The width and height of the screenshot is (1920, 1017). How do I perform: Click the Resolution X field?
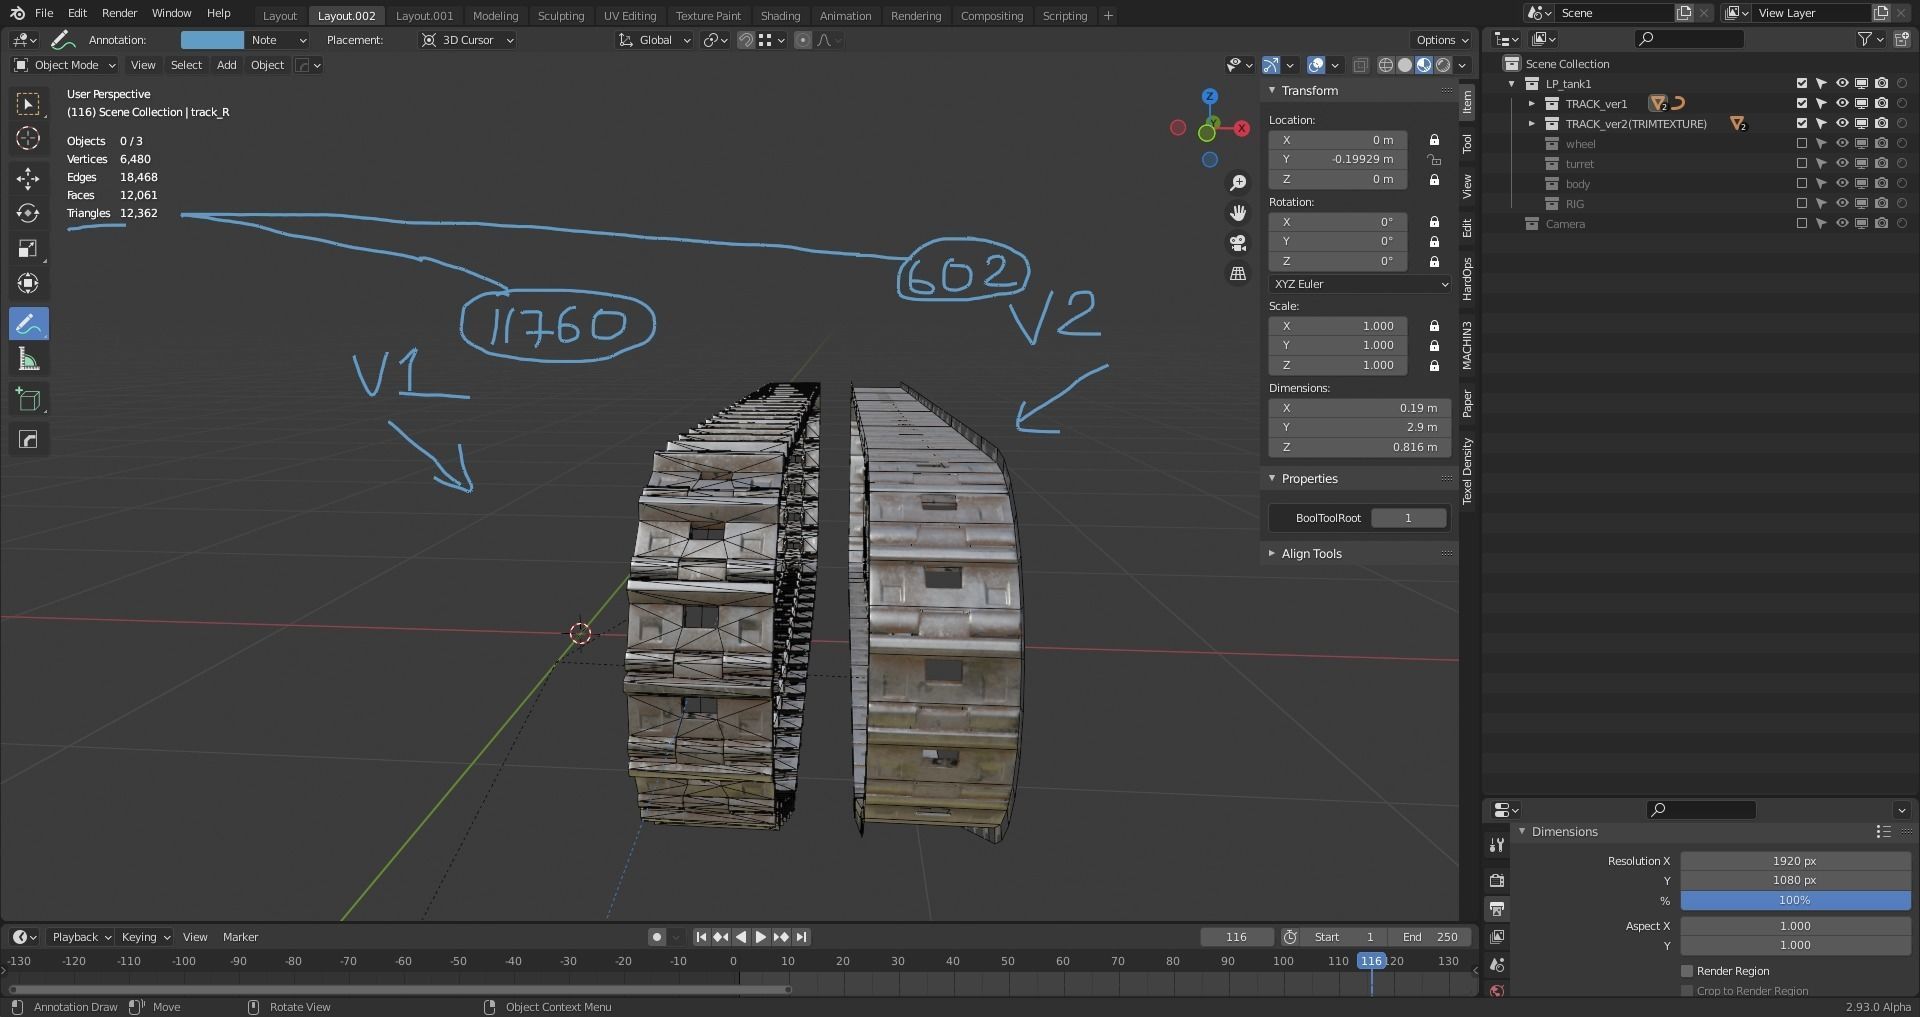click(1795, 861)
